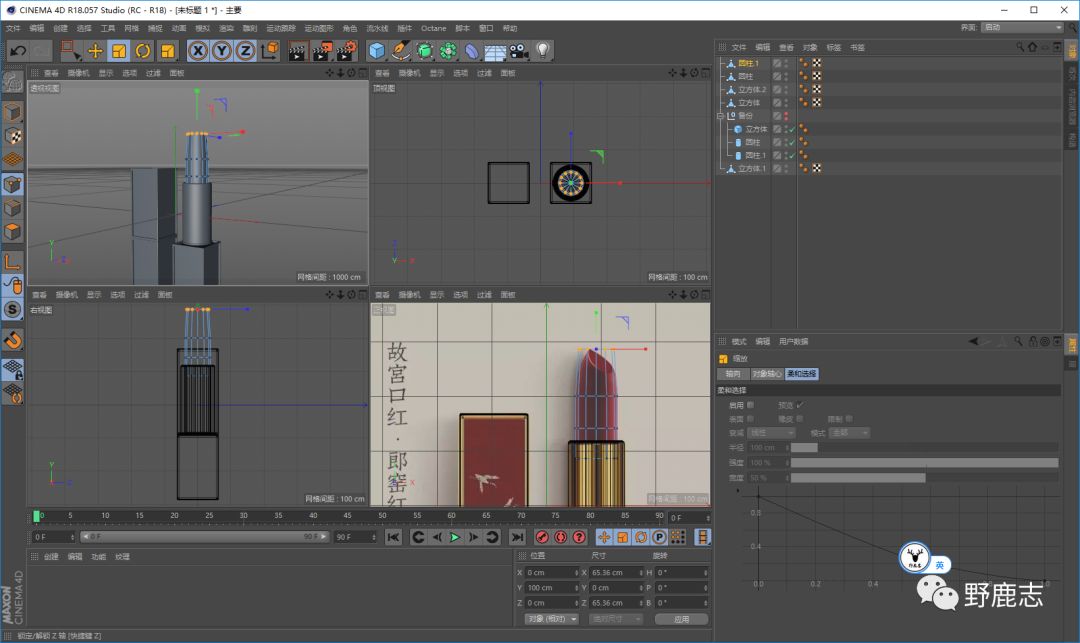Click the Light bulb icon
This screenshot has width=1080, height=643.
point(543,50)
